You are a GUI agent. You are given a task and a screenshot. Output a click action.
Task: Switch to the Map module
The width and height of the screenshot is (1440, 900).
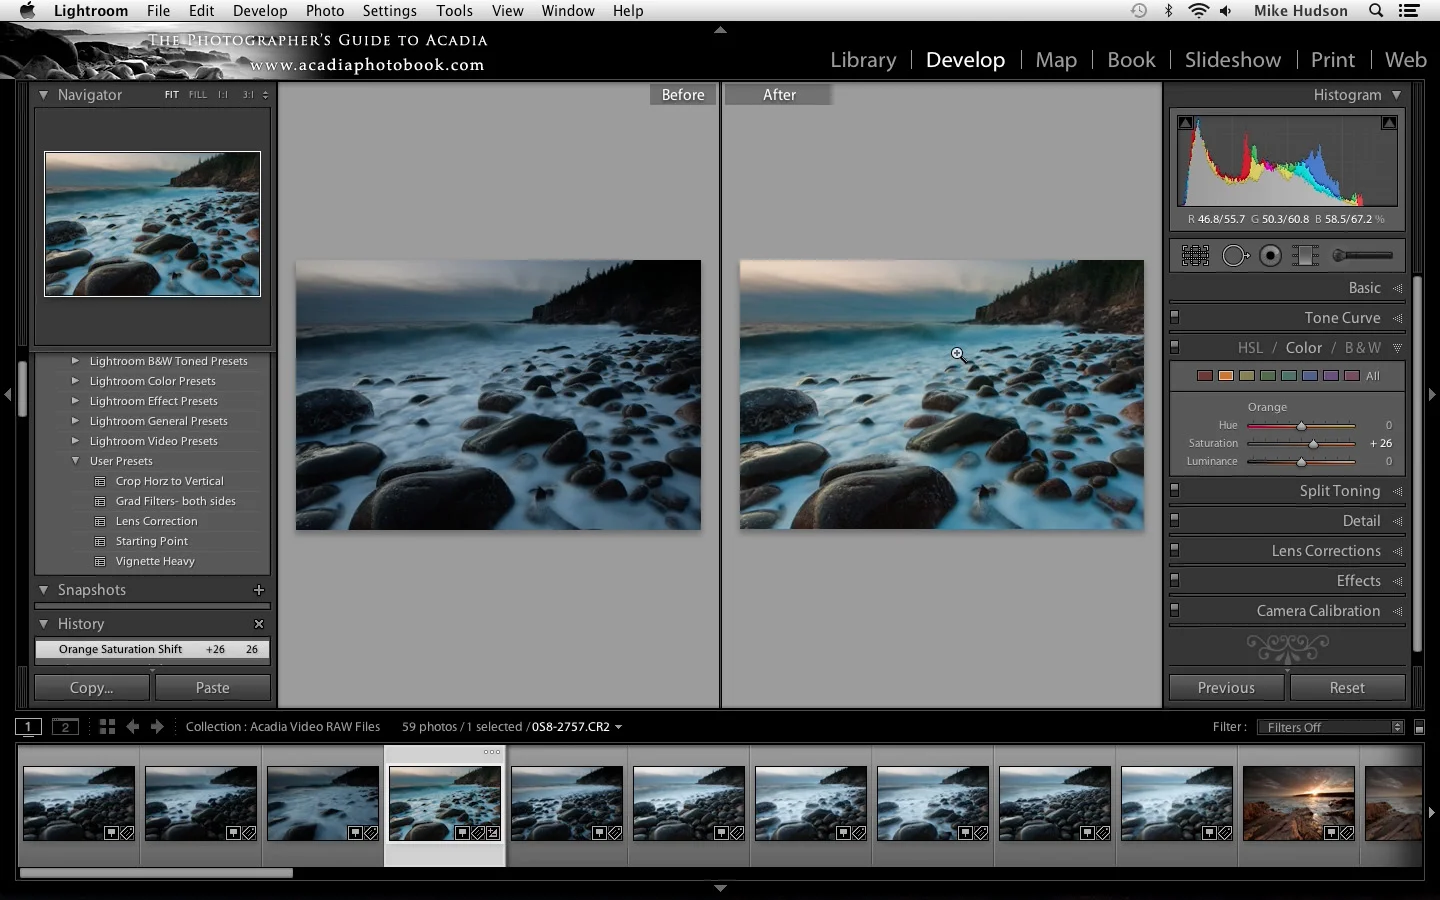1056,60
